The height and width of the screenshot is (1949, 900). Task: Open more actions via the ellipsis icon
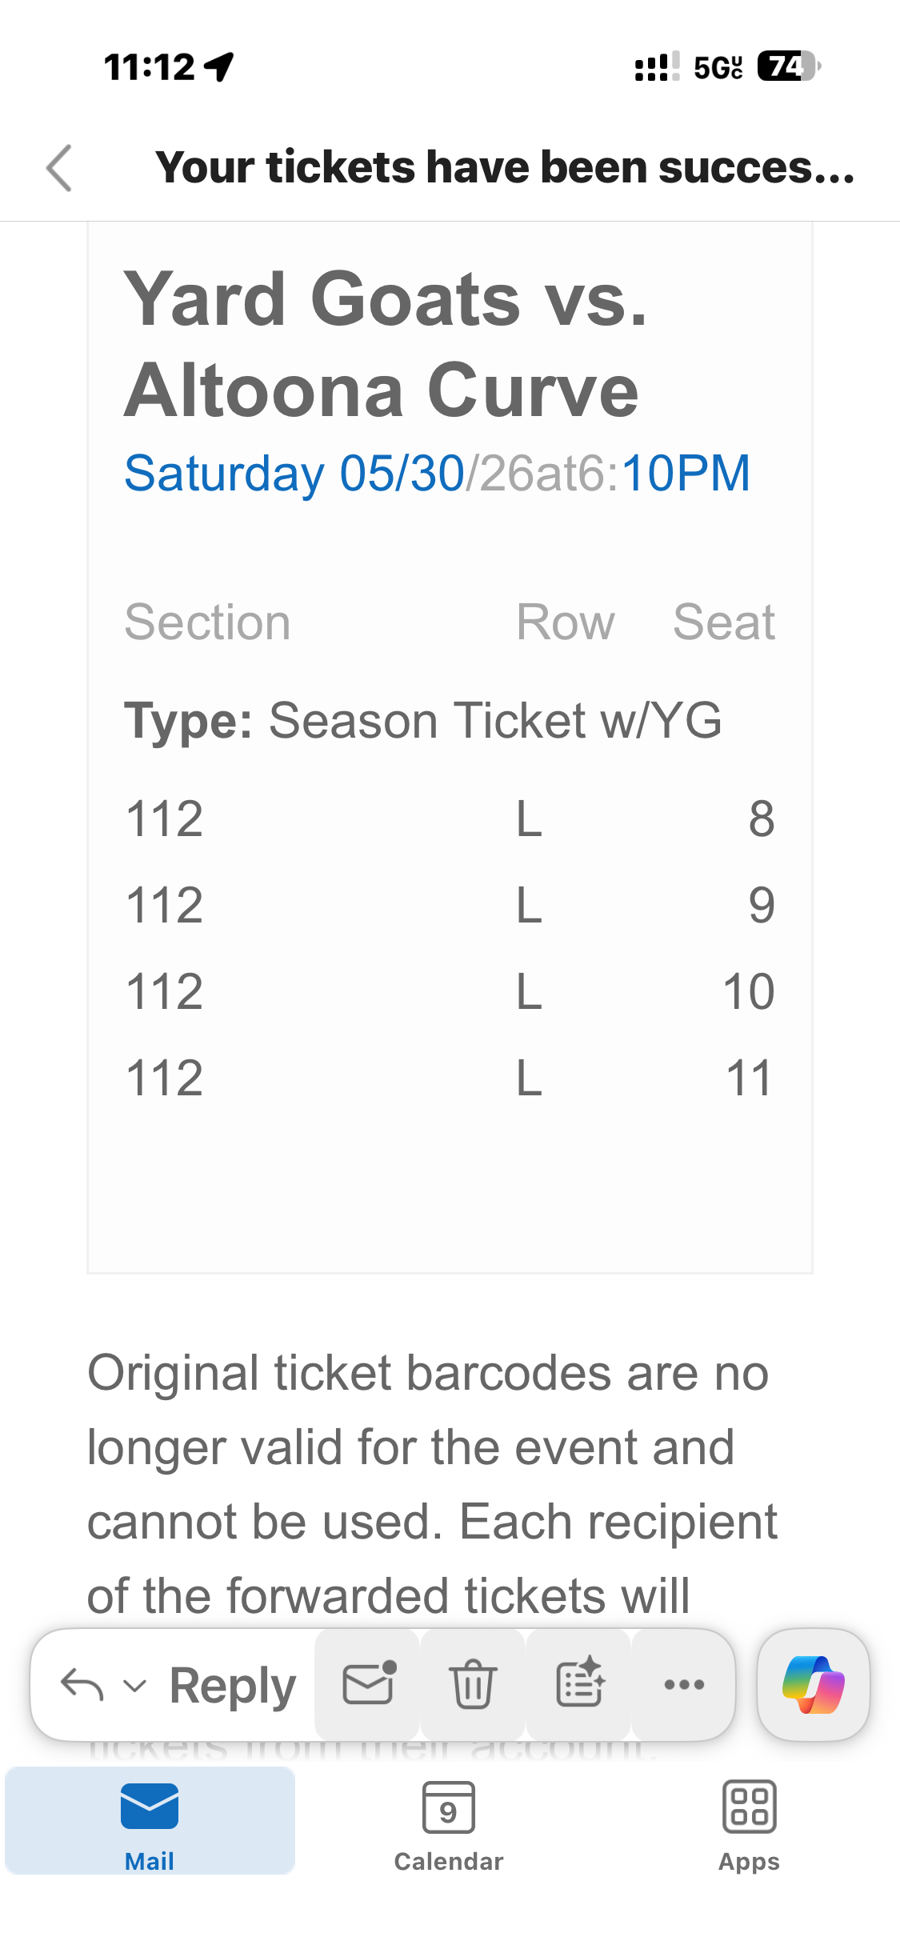(x=684, y=1684)
